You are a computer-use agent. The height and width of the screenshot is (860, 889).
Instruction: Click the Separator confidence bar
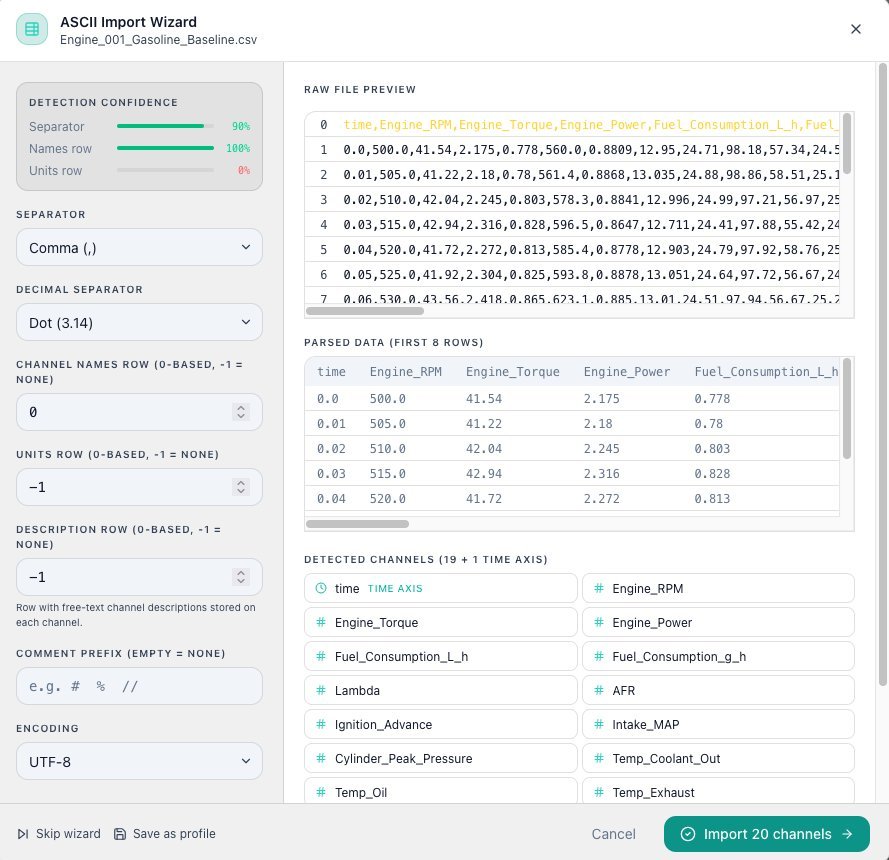coord(166,126)
